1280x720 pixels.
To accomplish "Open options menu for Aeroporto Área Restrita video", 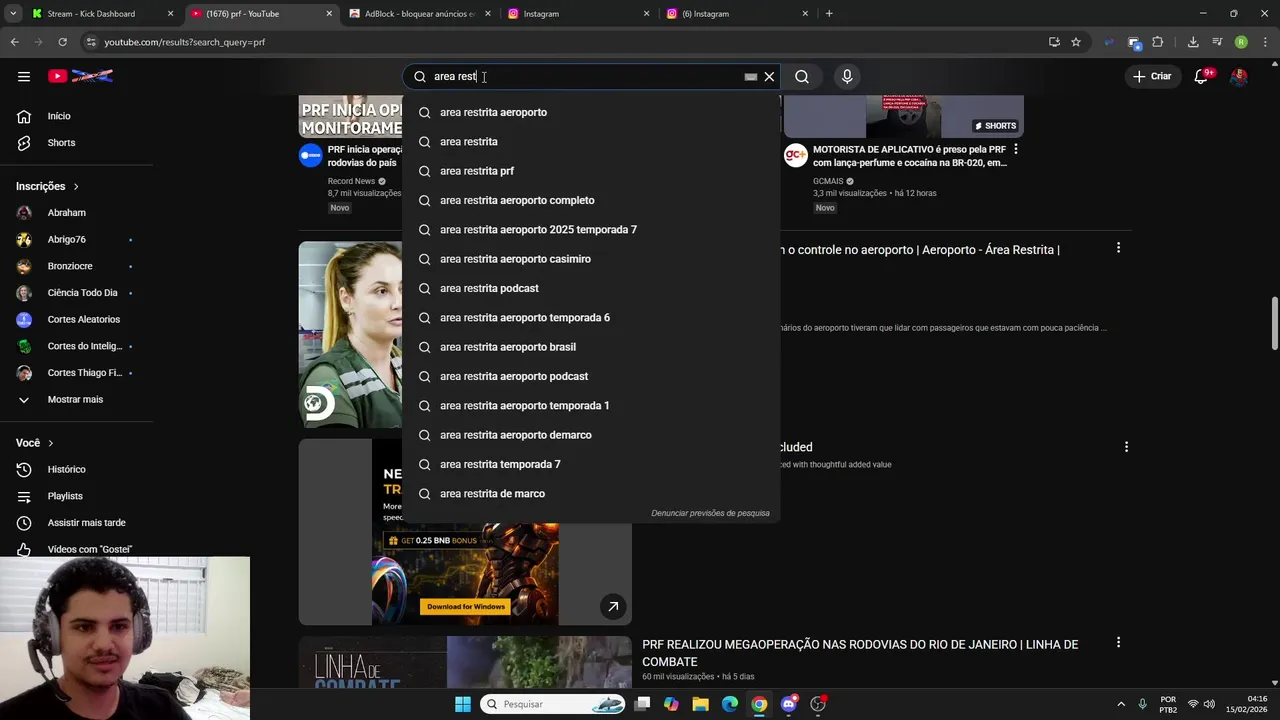I will pos(1118,248).
